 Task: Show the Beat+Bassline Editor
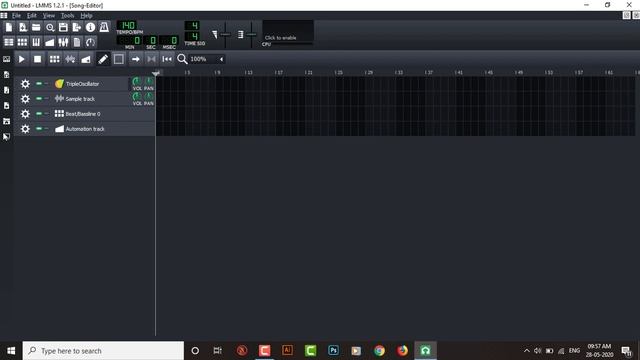tap(23, 42)
